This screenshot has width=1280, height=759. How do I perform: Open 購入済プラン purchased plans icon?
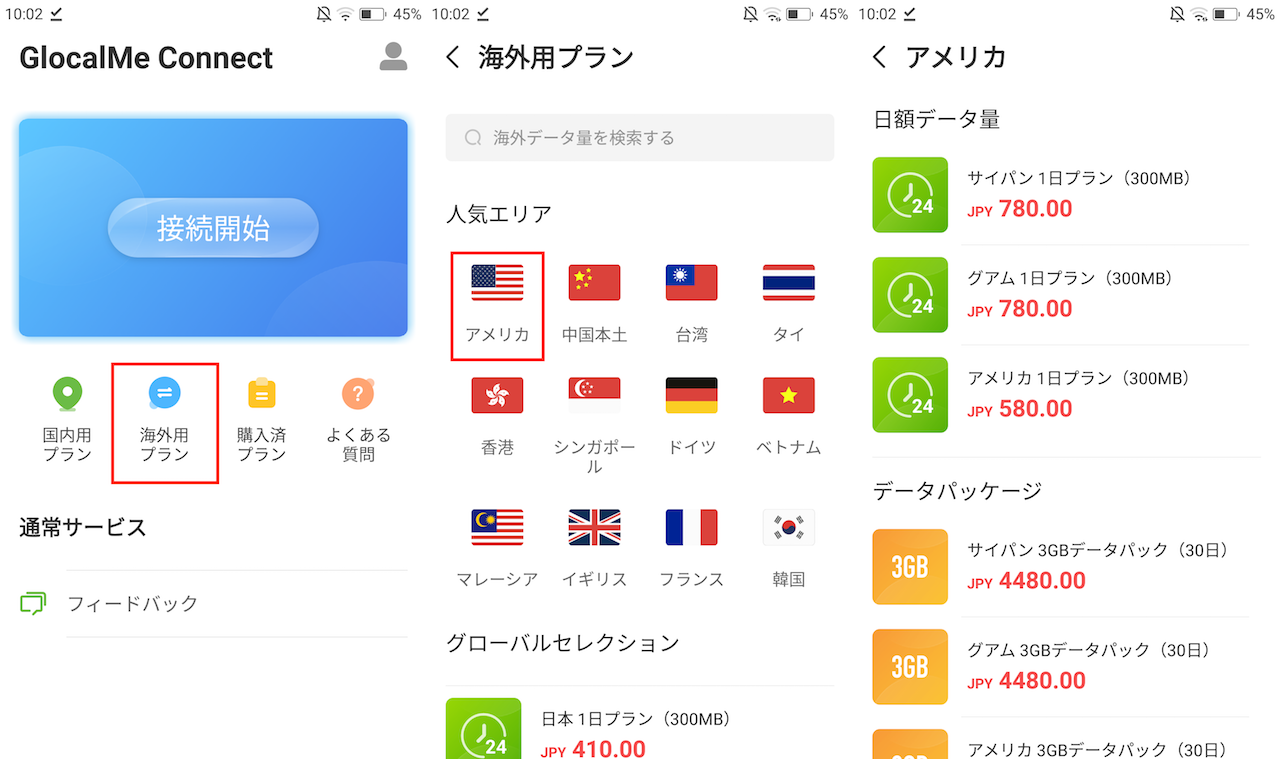(x=261, y=419)
